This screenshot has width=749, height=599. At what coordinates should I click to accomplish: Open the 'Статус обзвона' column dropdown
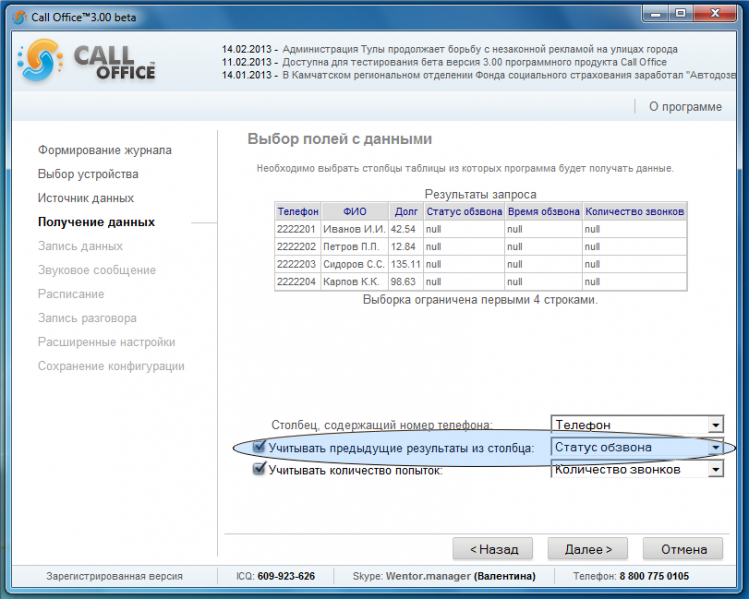[637, 447]
